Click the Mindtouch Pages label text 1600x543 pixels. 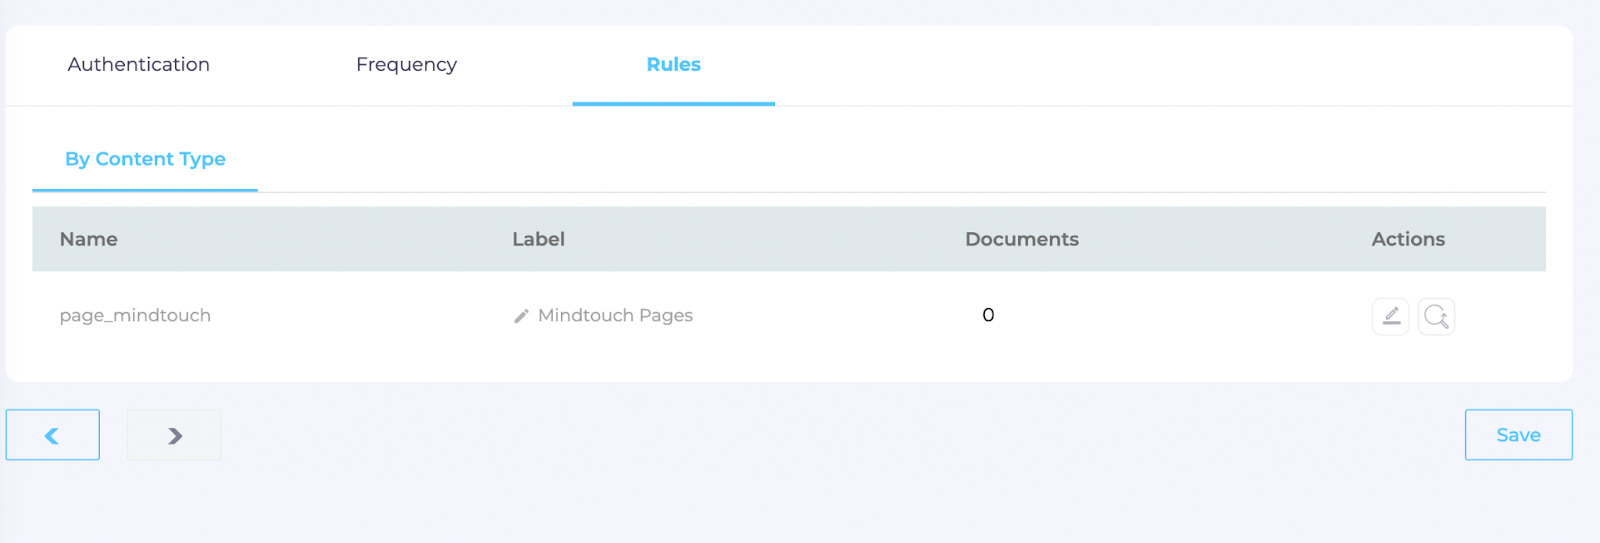615,316
